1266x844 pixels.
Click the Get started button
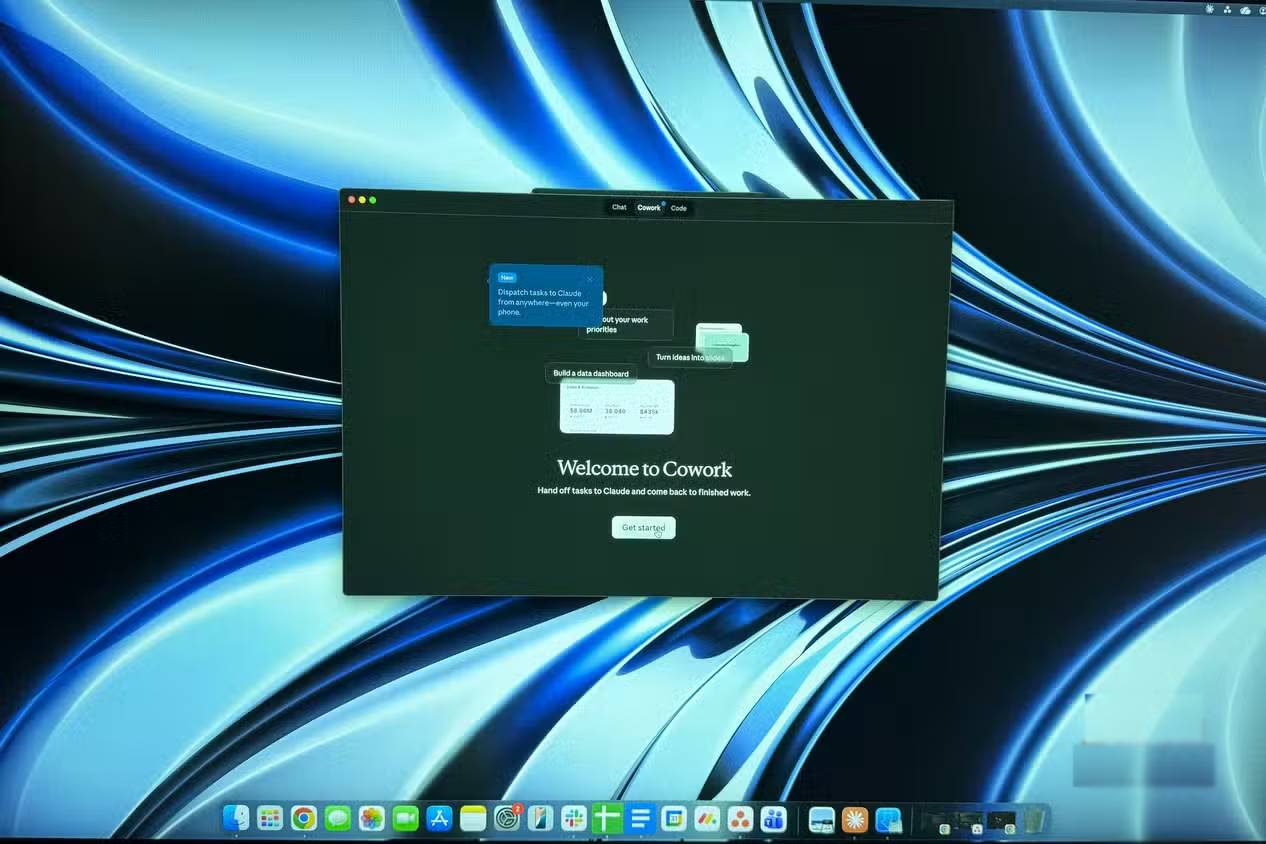(643, 528)
